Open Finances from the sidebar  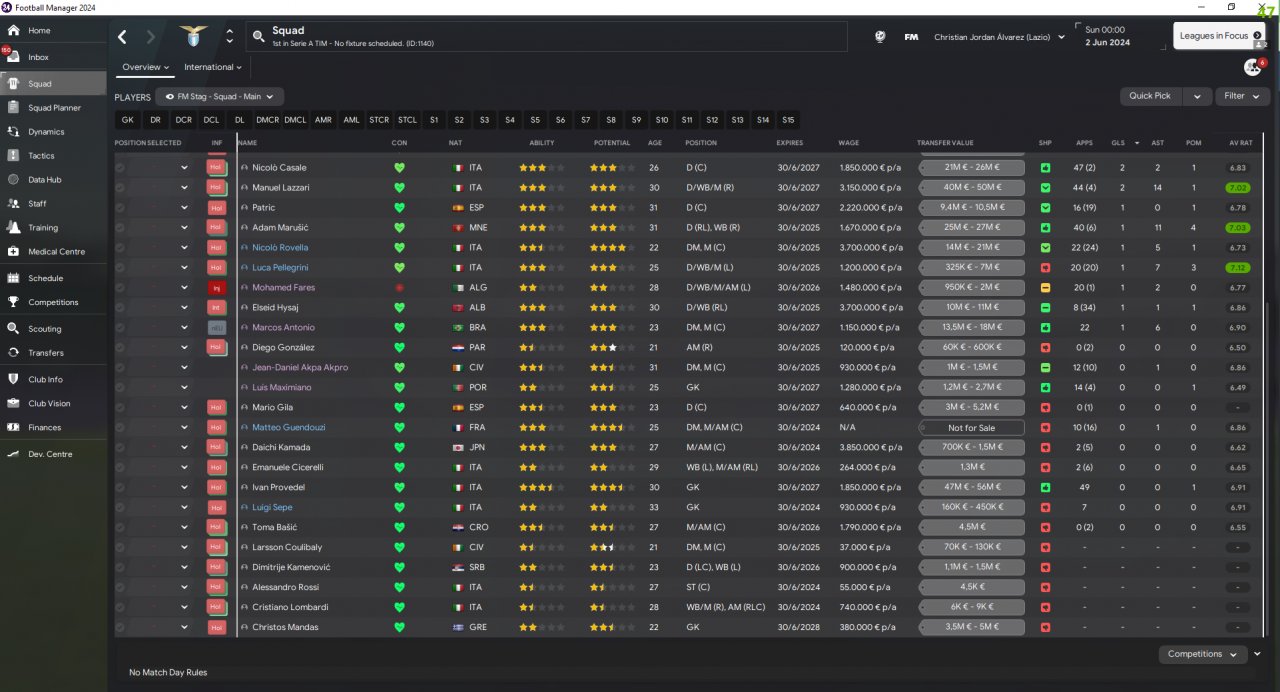click(x=13, y=427)
